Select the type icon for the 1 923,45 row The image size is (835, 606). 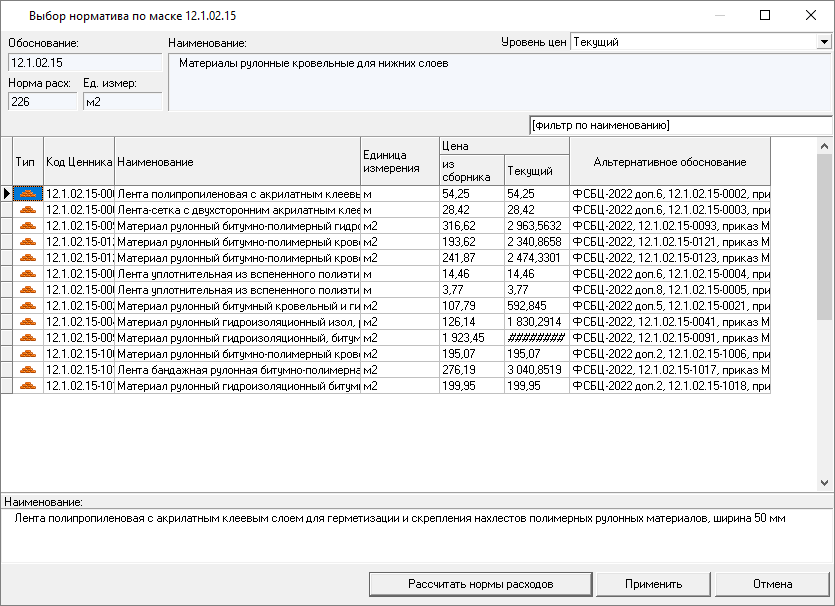coord(29,338)
